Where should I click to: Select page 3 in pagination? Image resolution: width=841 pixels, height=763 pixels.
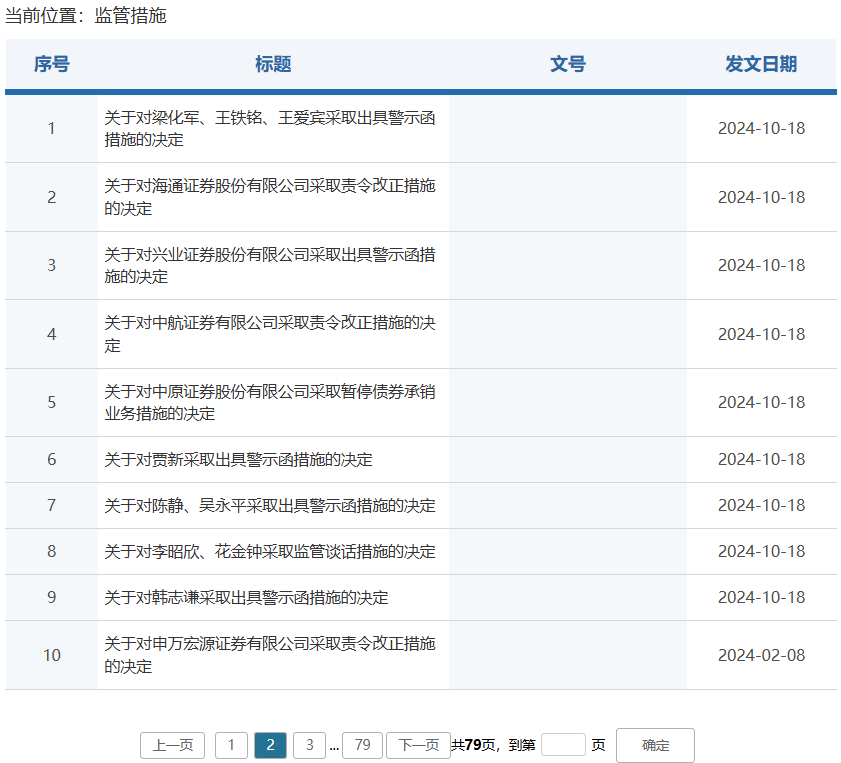click(309, 745)
